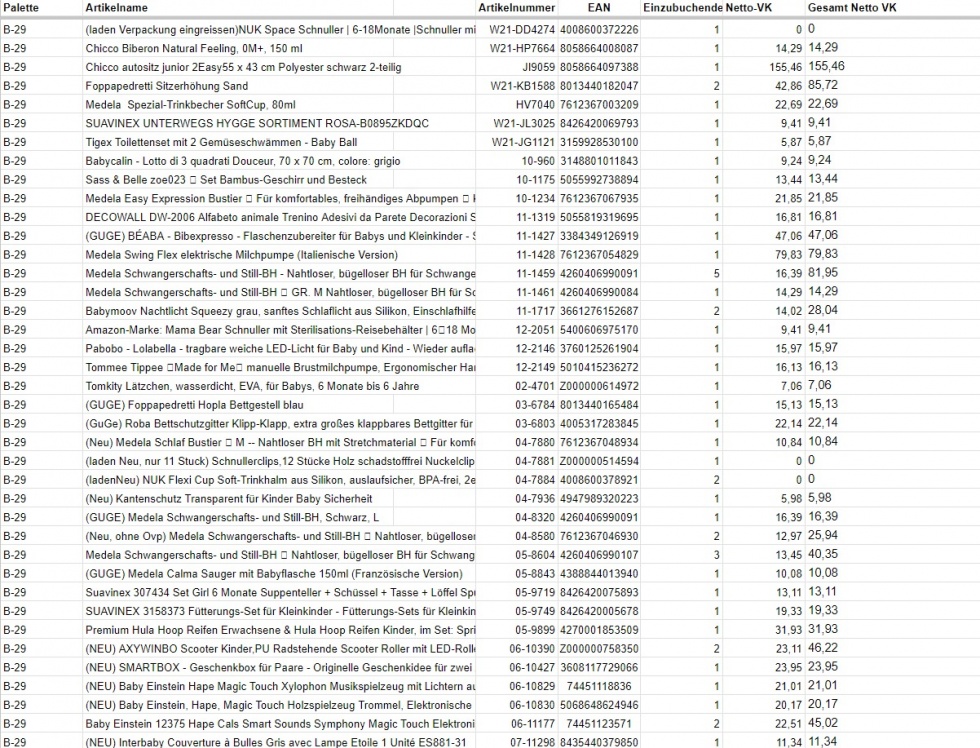Click the Kantenschutz Transparent article name
The height and width of the screenshot is (748, 980).
[229, 498]
